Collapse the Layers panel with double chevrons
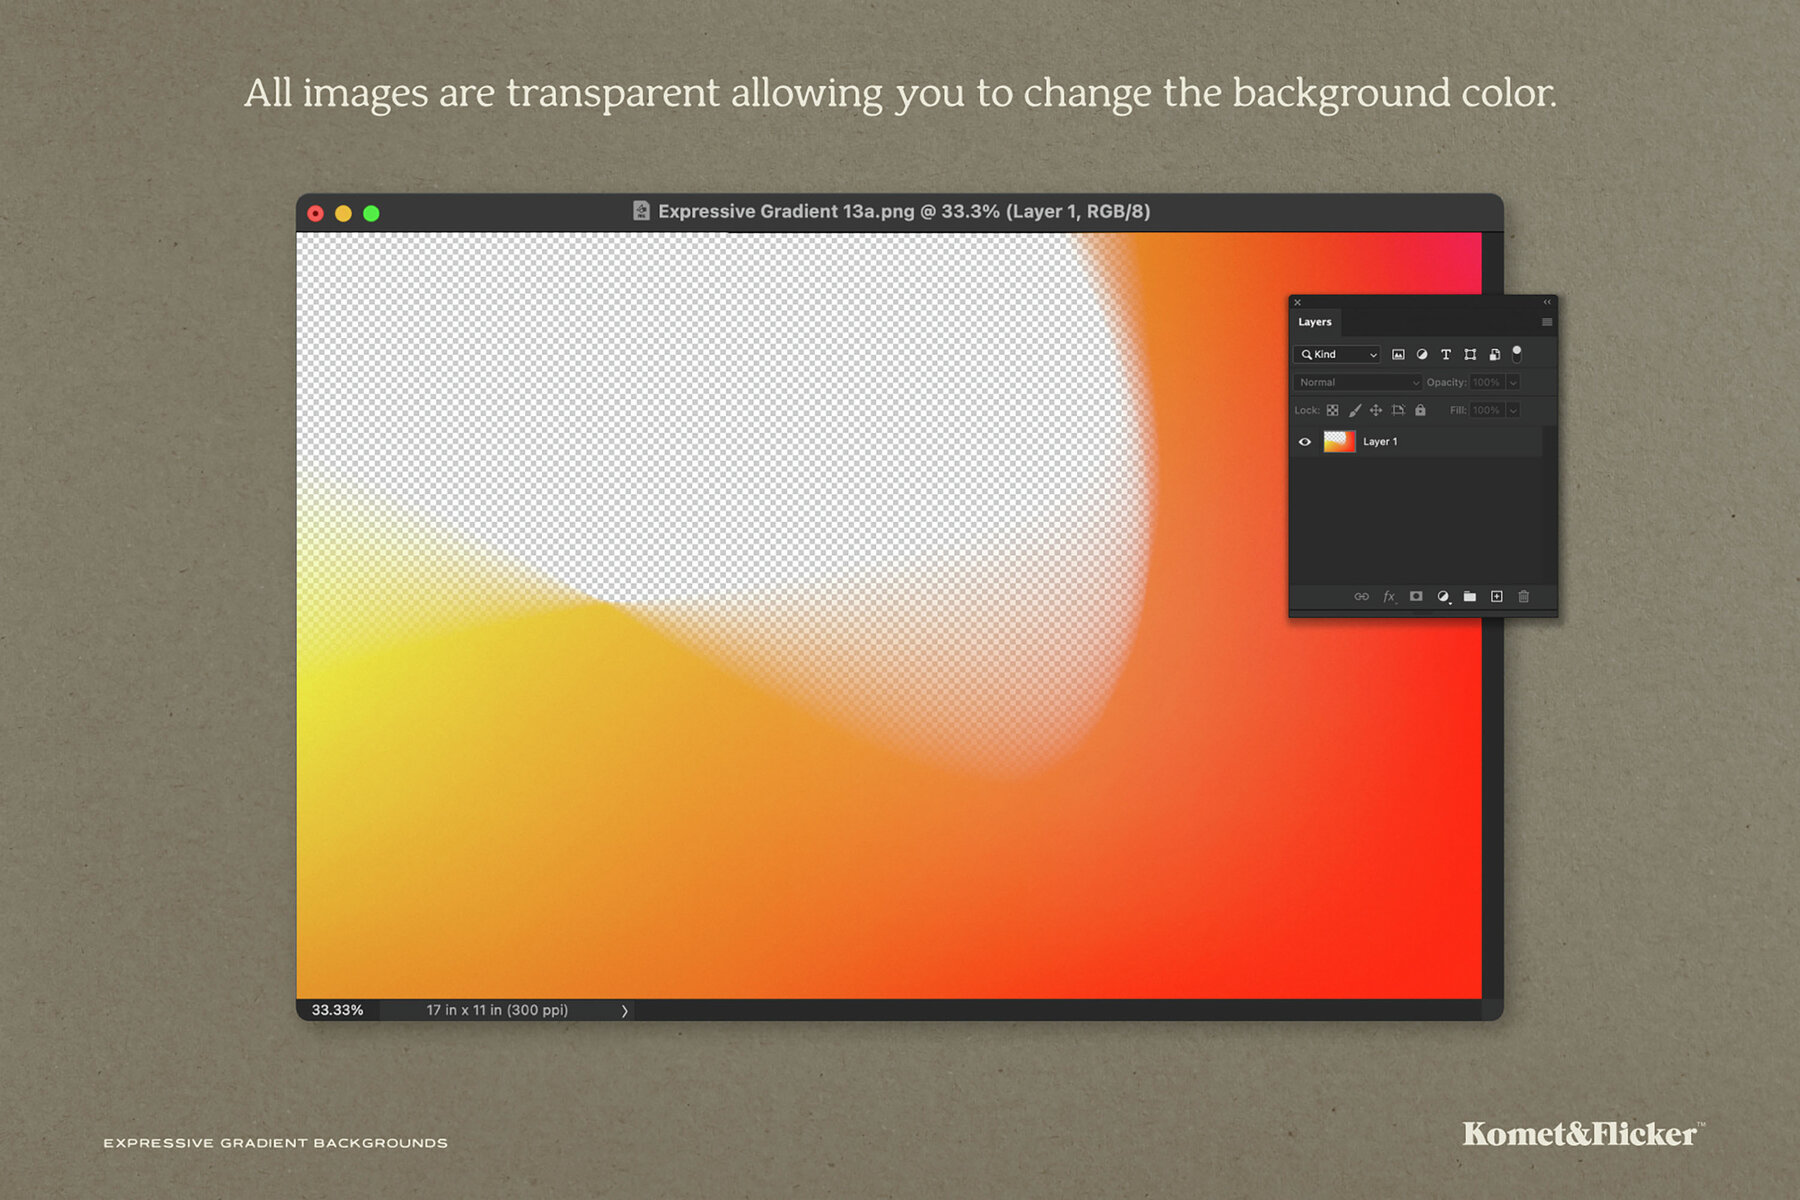 click(1547, 302)
